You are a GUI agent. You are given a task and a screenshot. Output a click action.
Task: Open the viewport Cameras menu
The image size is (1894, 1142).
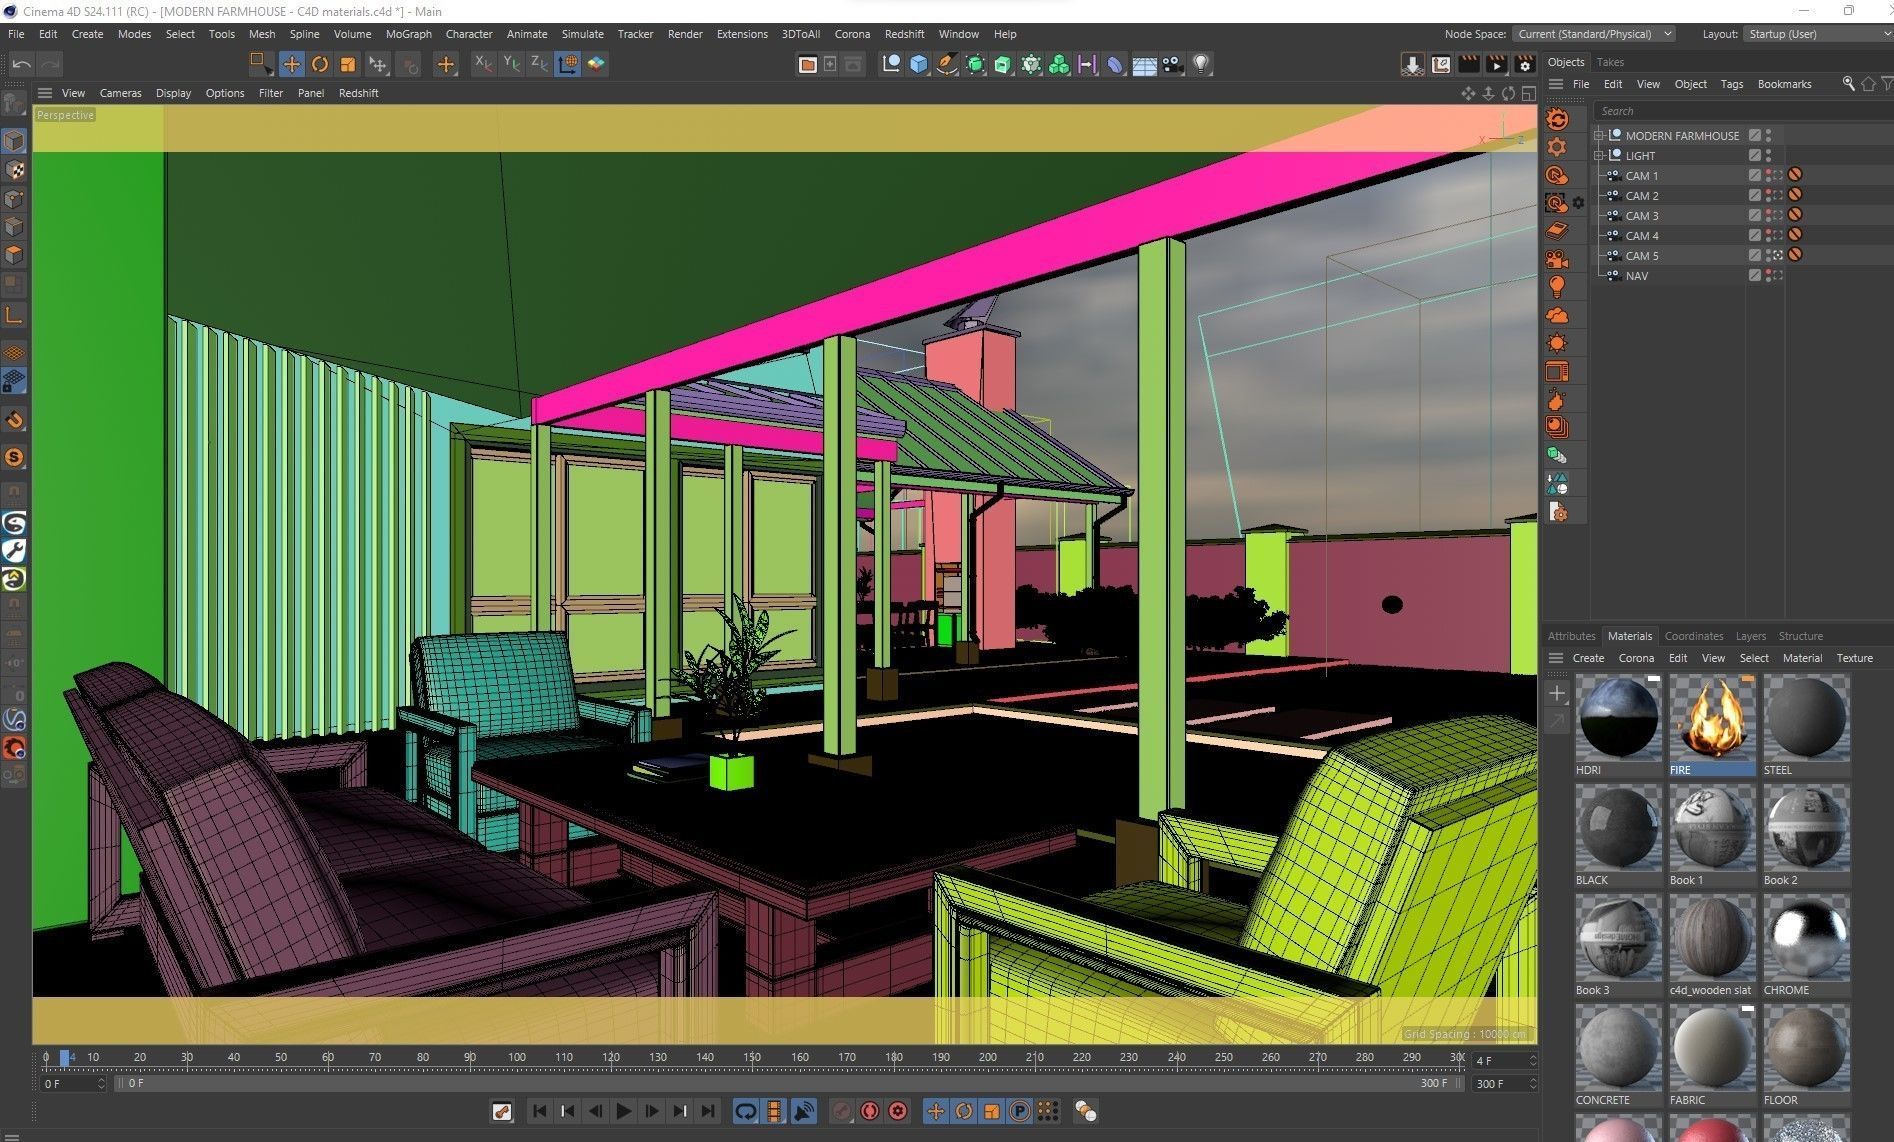pyautogui.click(x=120, y=93)
